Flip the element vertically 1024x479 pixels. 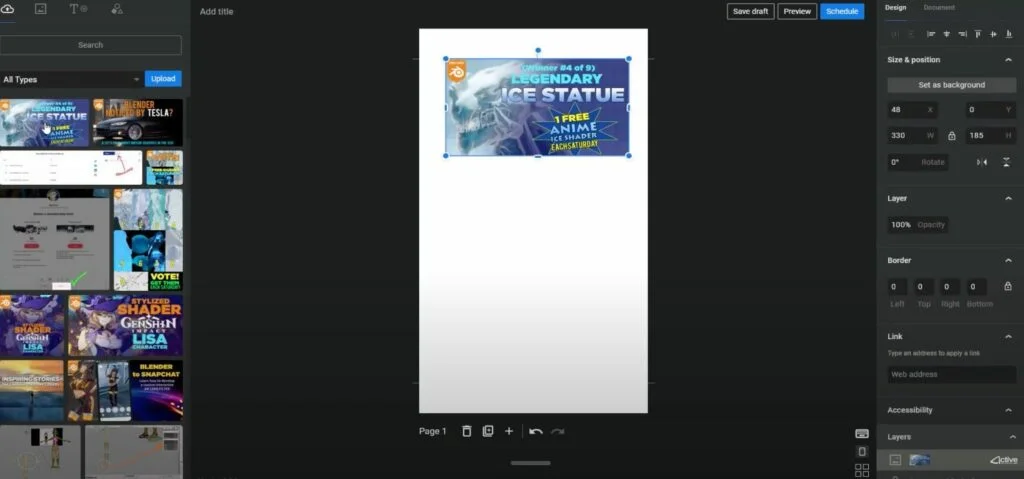point(1006,162)
